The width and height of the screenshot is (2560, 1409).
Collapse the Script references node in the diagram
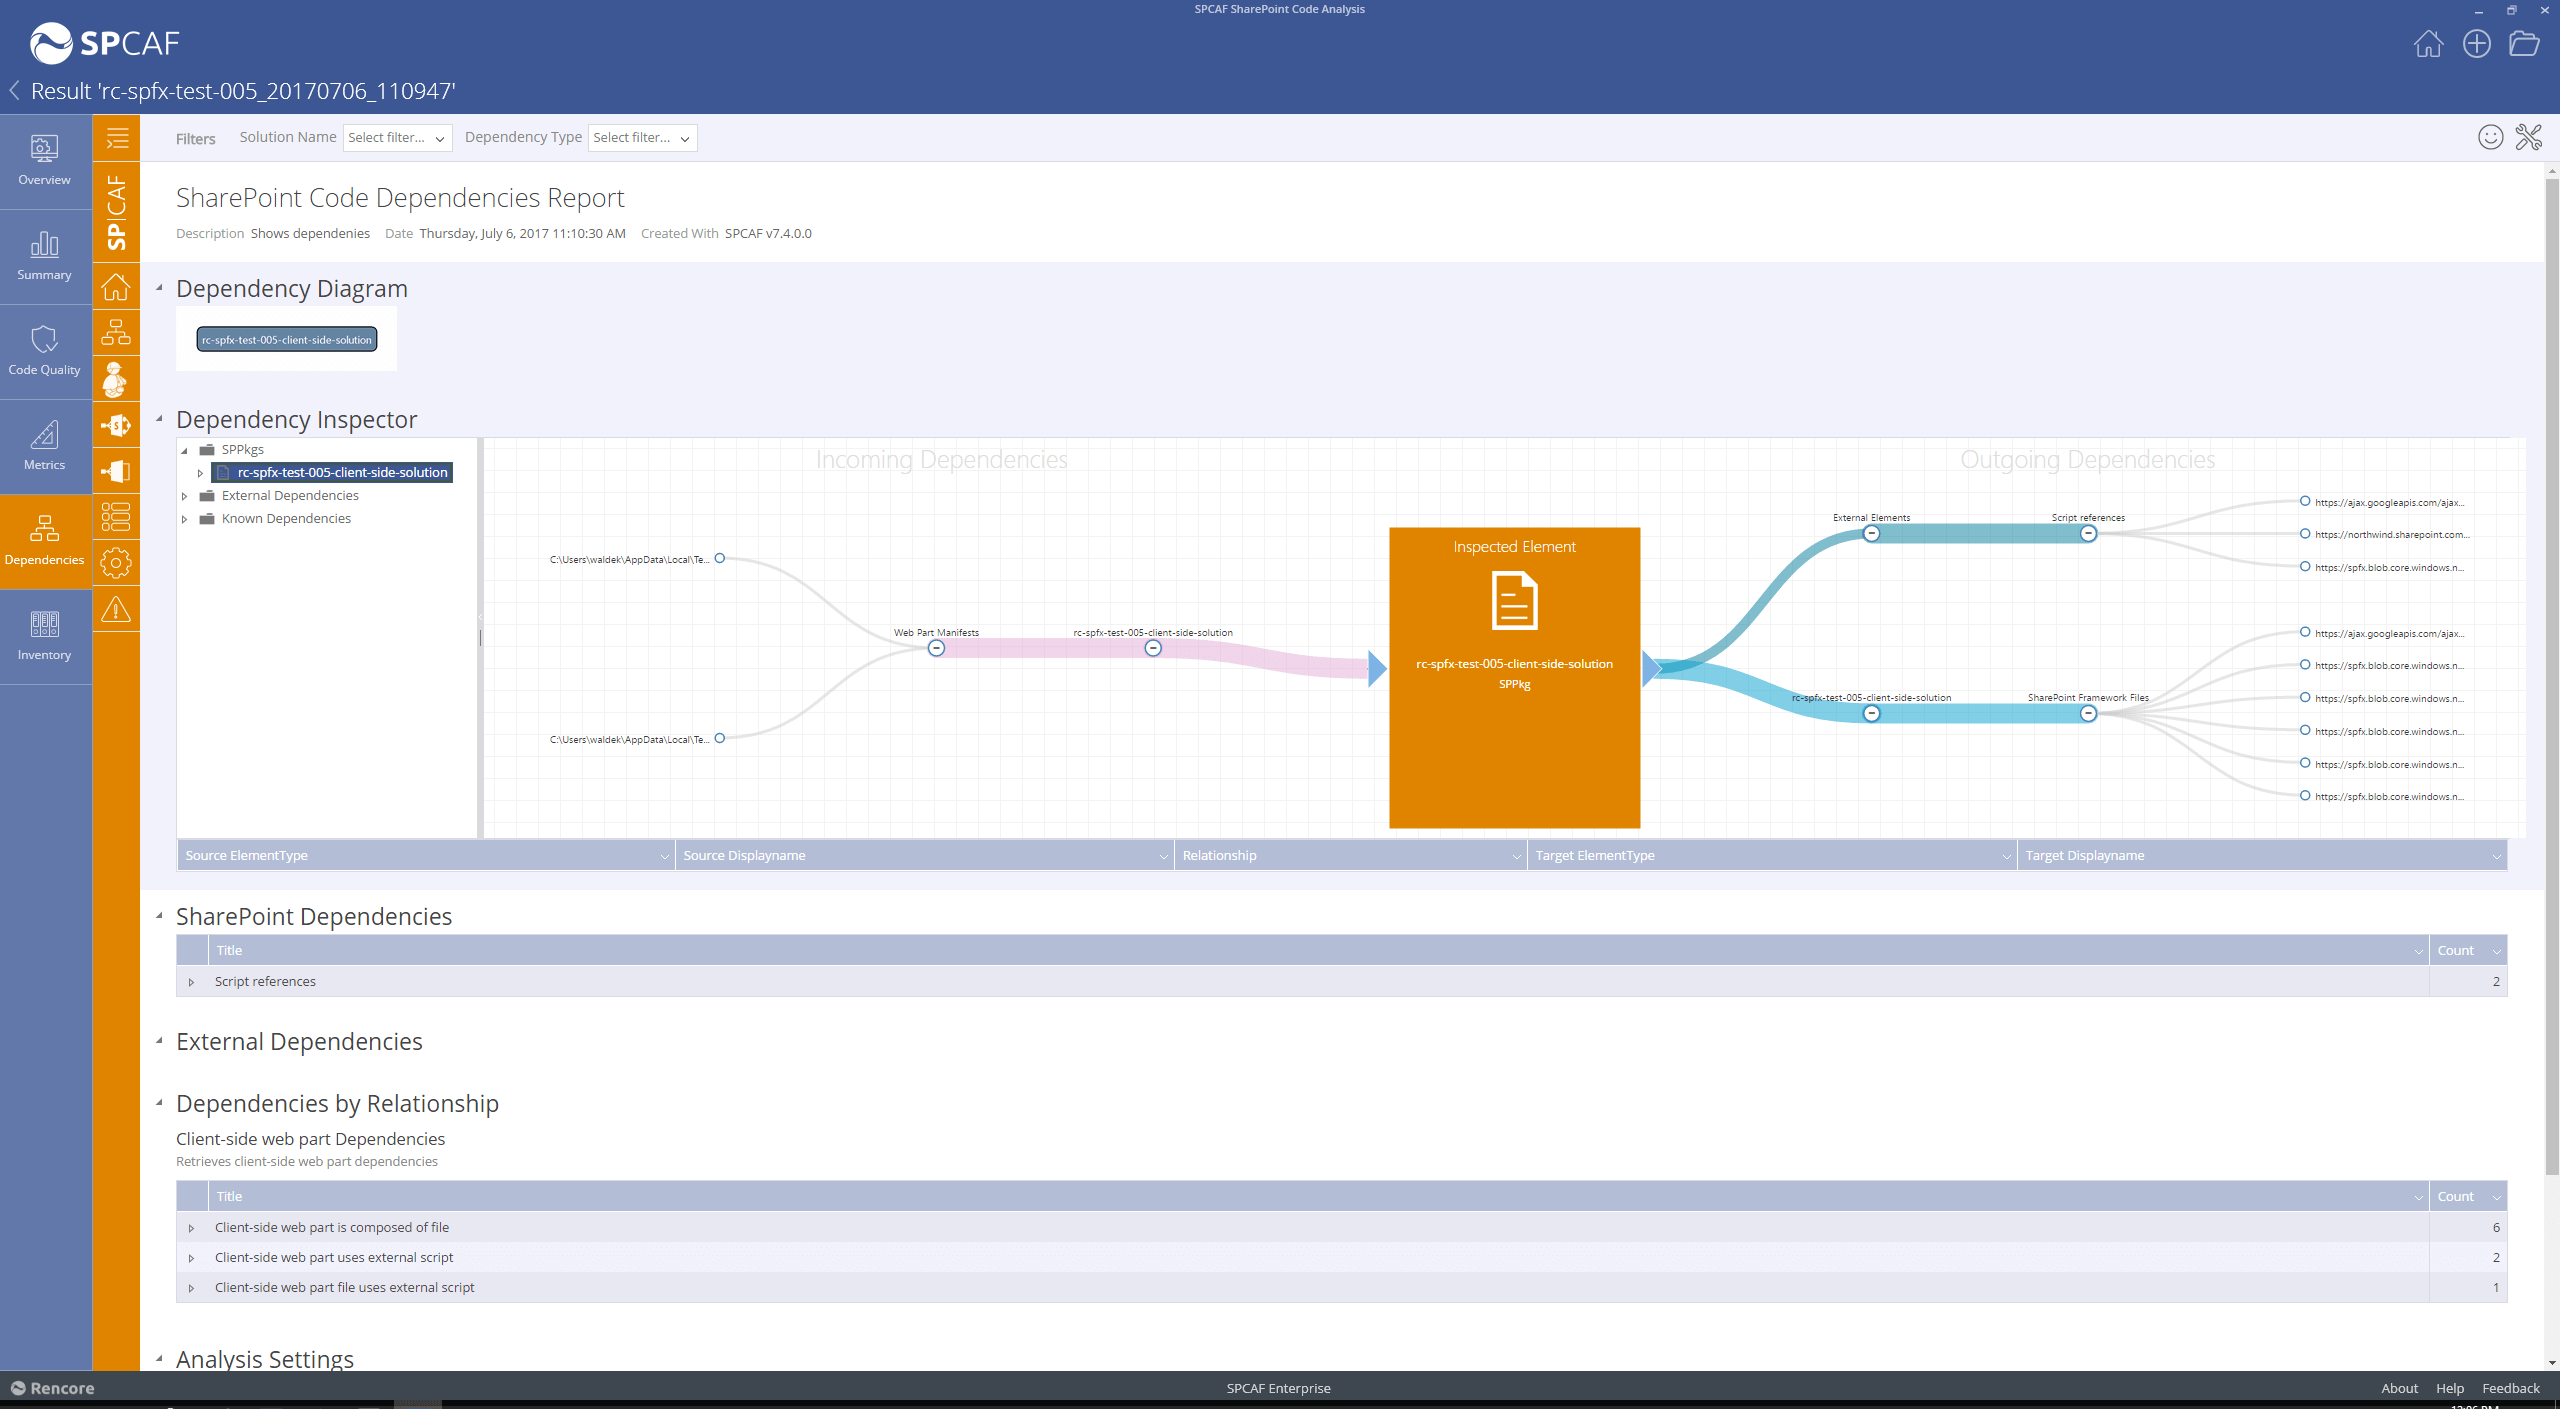click(x=2088, y=534)
